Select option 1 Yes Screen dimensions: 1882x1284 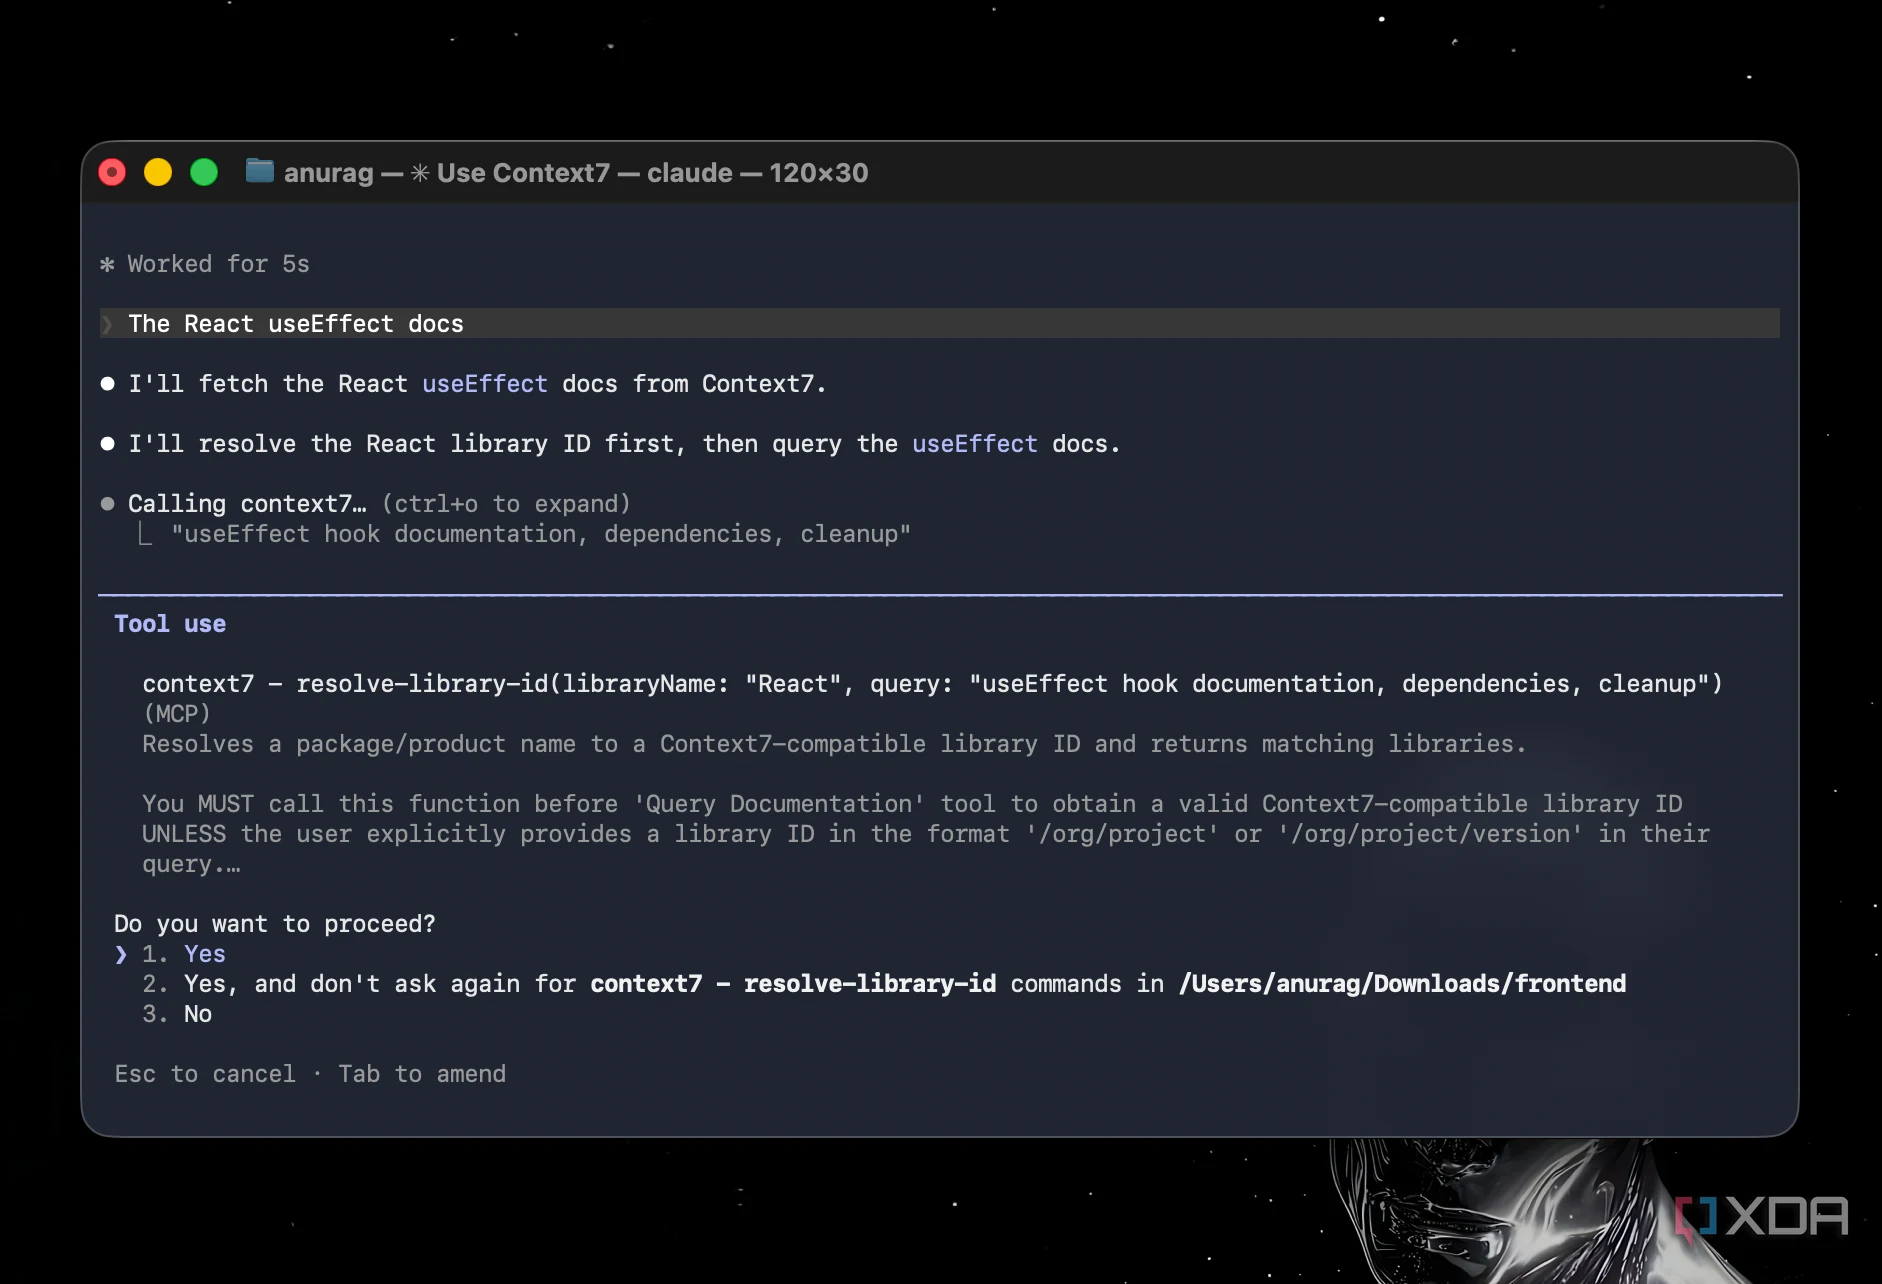click(x=184, y=954)
